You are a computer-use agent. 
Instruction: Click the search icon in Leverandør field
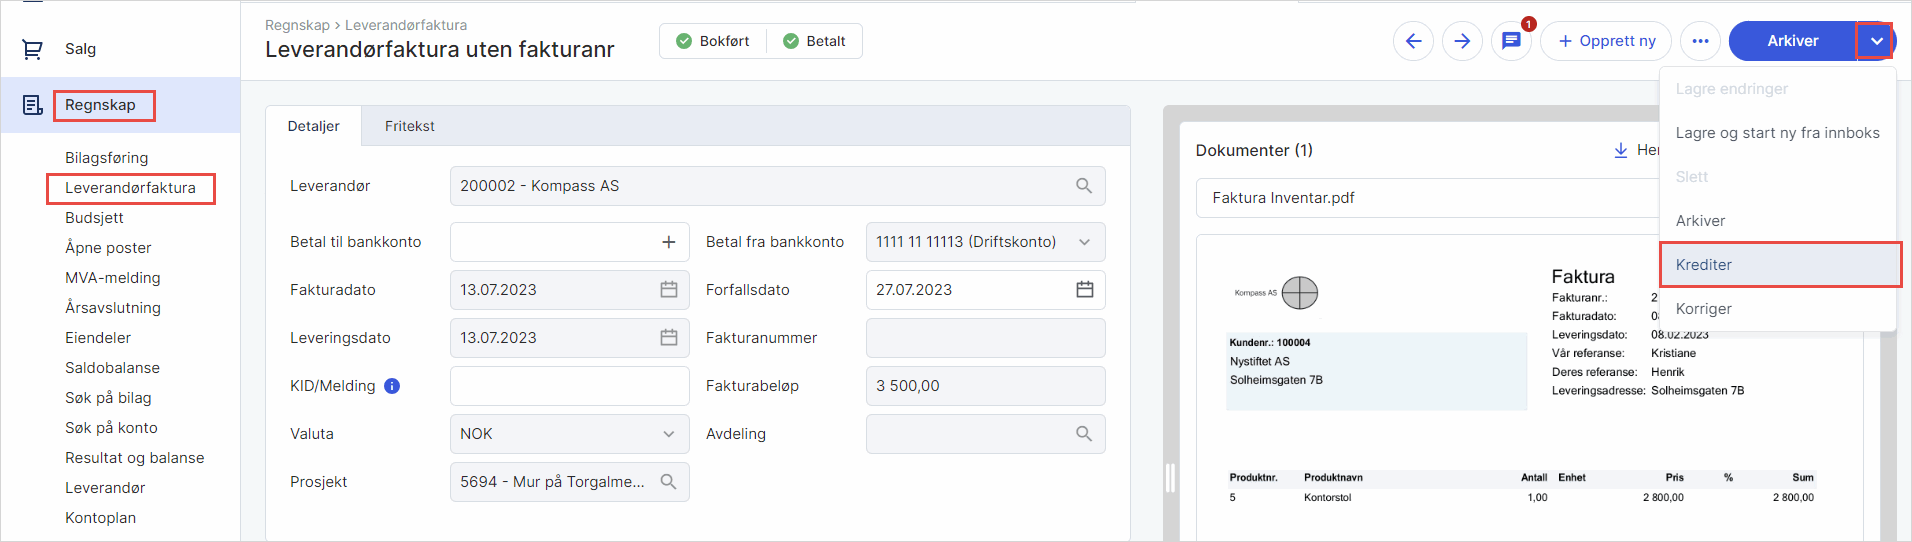tap(1084, 186)
